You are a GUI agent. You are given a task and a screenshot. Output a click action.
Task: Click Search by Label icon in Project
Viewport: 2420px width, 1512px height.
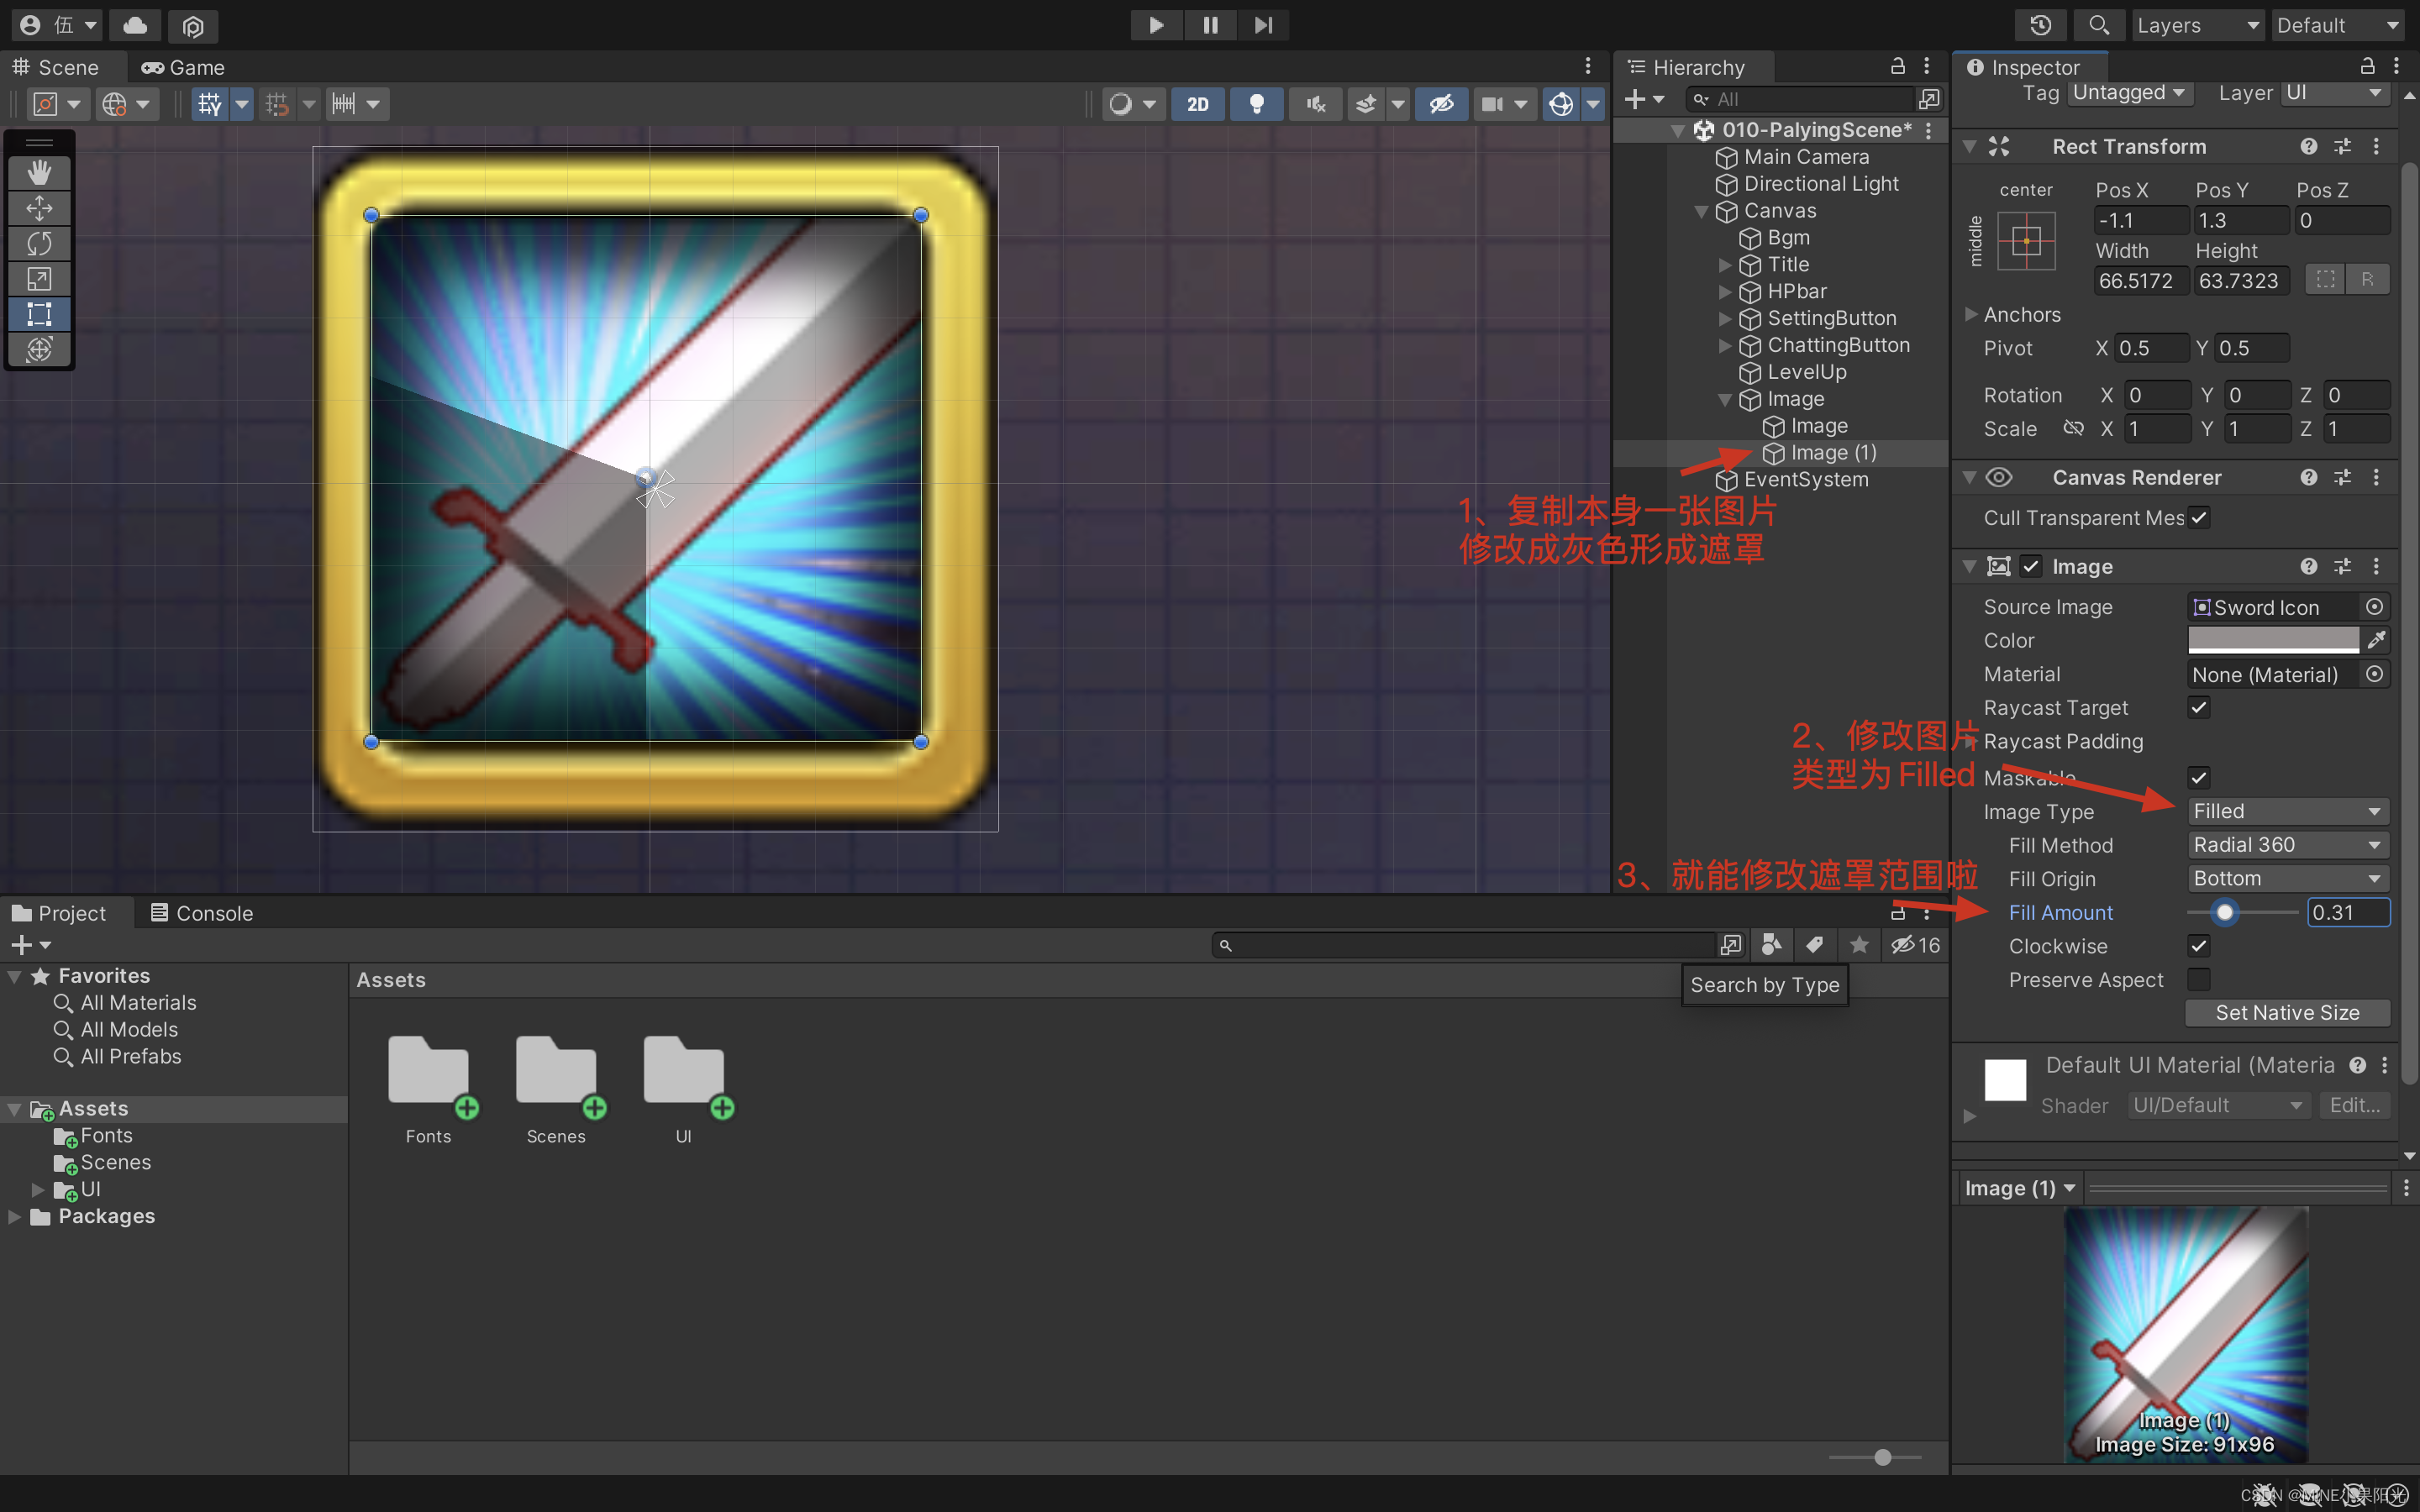(x=1815, y=945)
